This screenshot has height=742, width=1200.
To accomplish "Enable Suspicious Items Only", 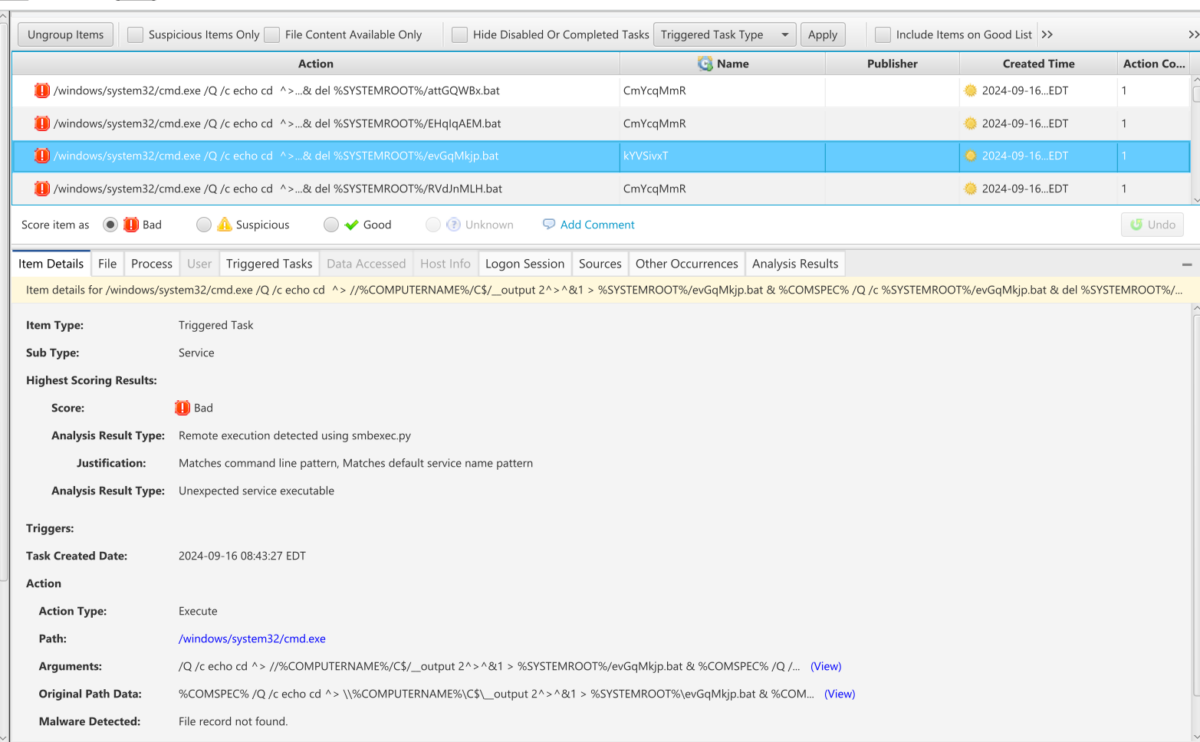I will pos(135,33).
